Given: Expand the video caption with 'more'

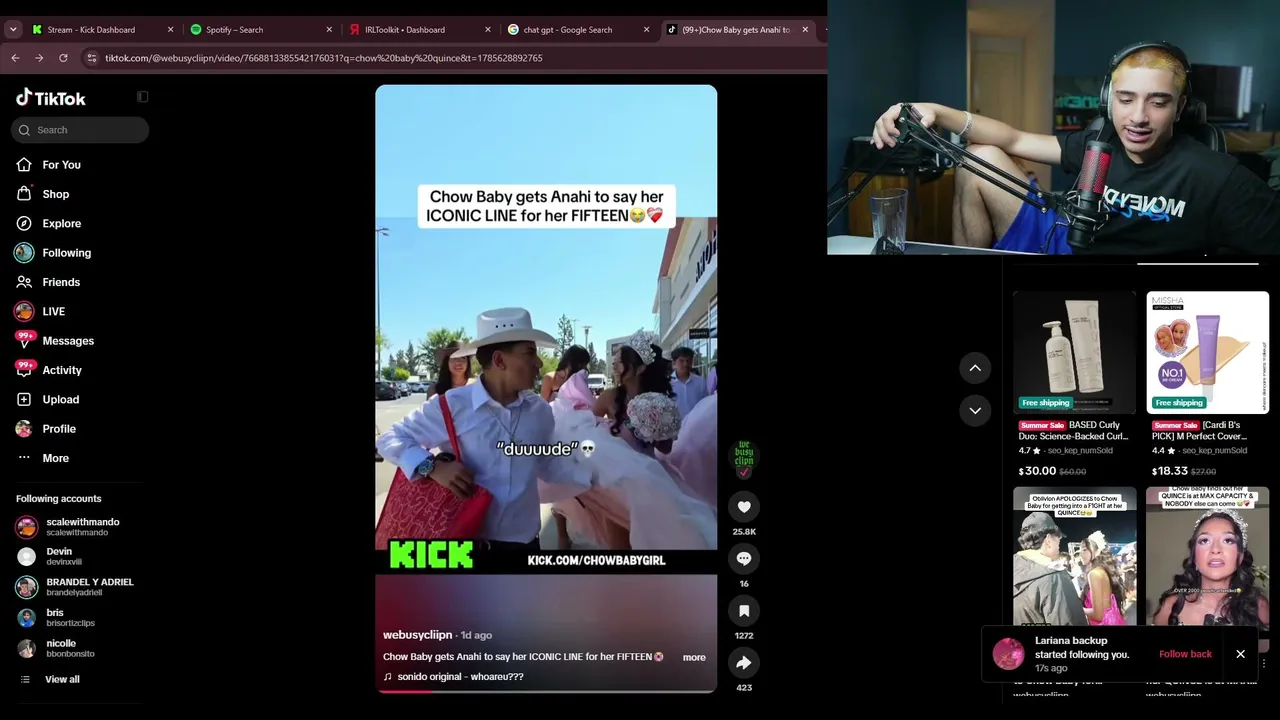Looking at the screenshot, I should pyautogui.click(x=694, y=657).
